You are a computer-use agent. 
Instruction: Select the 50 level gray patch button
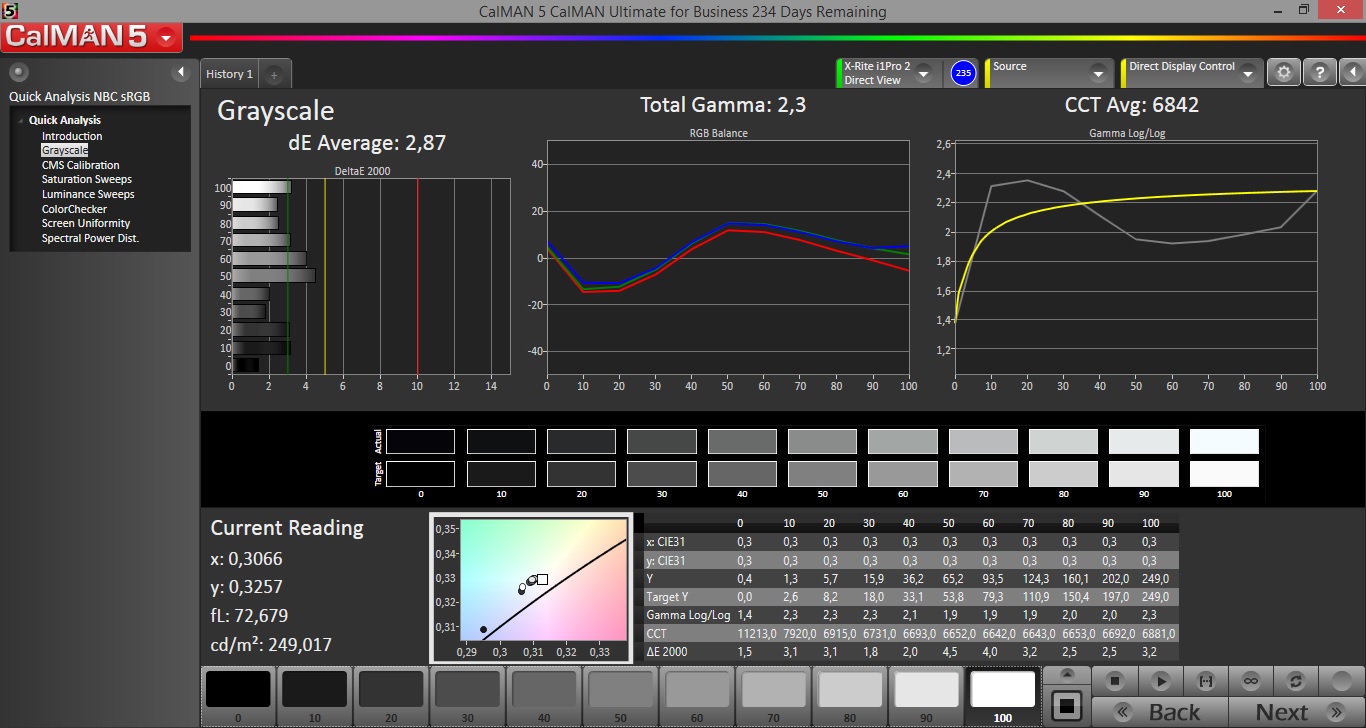click(620, 696)
